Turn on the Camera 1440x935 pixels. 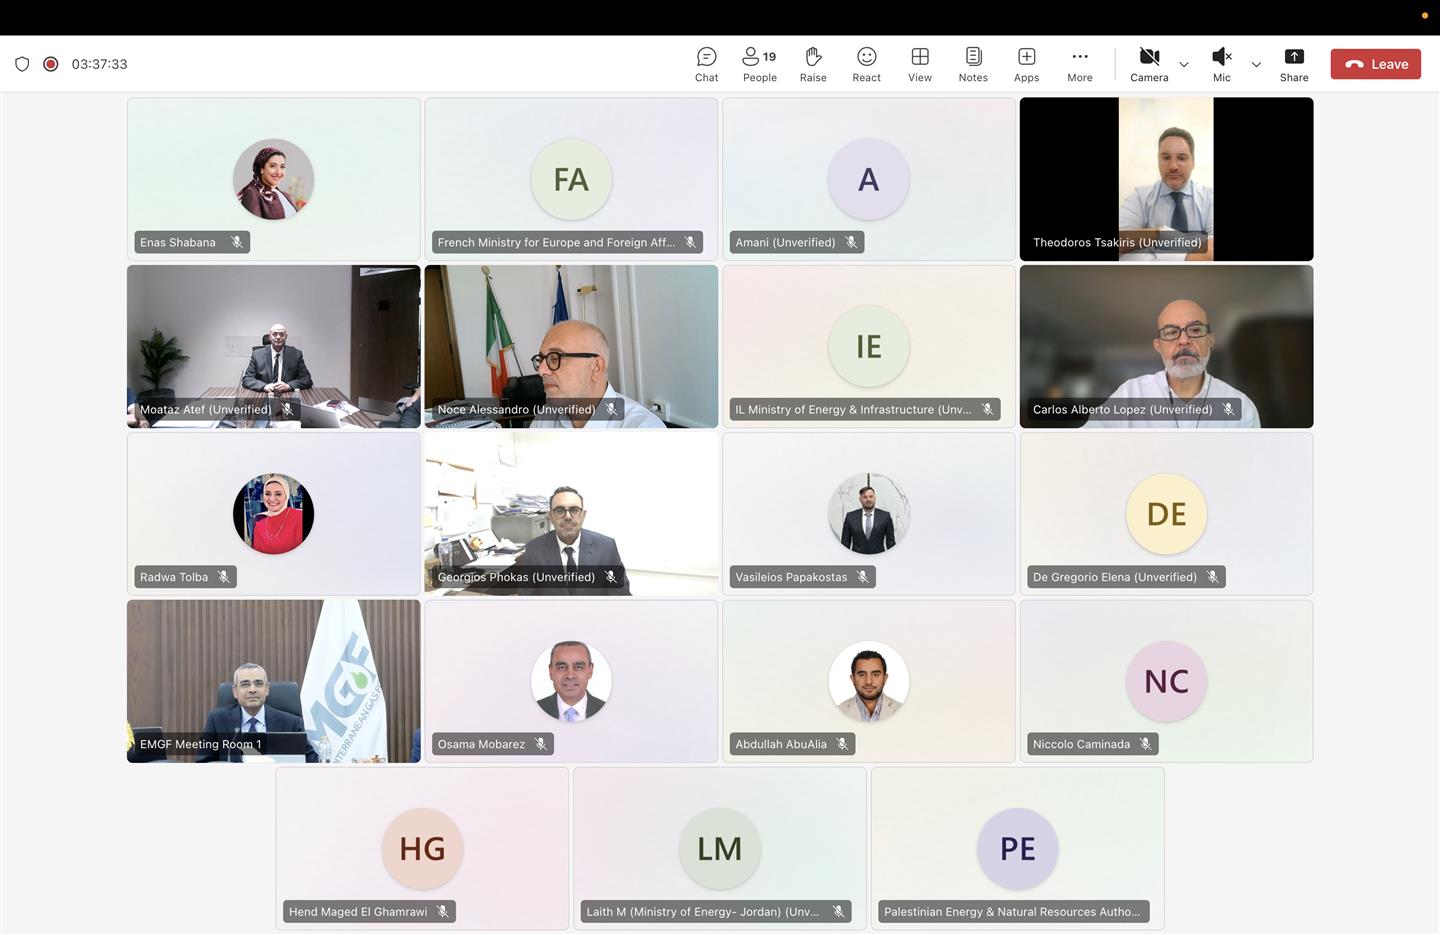[1149, 64]
